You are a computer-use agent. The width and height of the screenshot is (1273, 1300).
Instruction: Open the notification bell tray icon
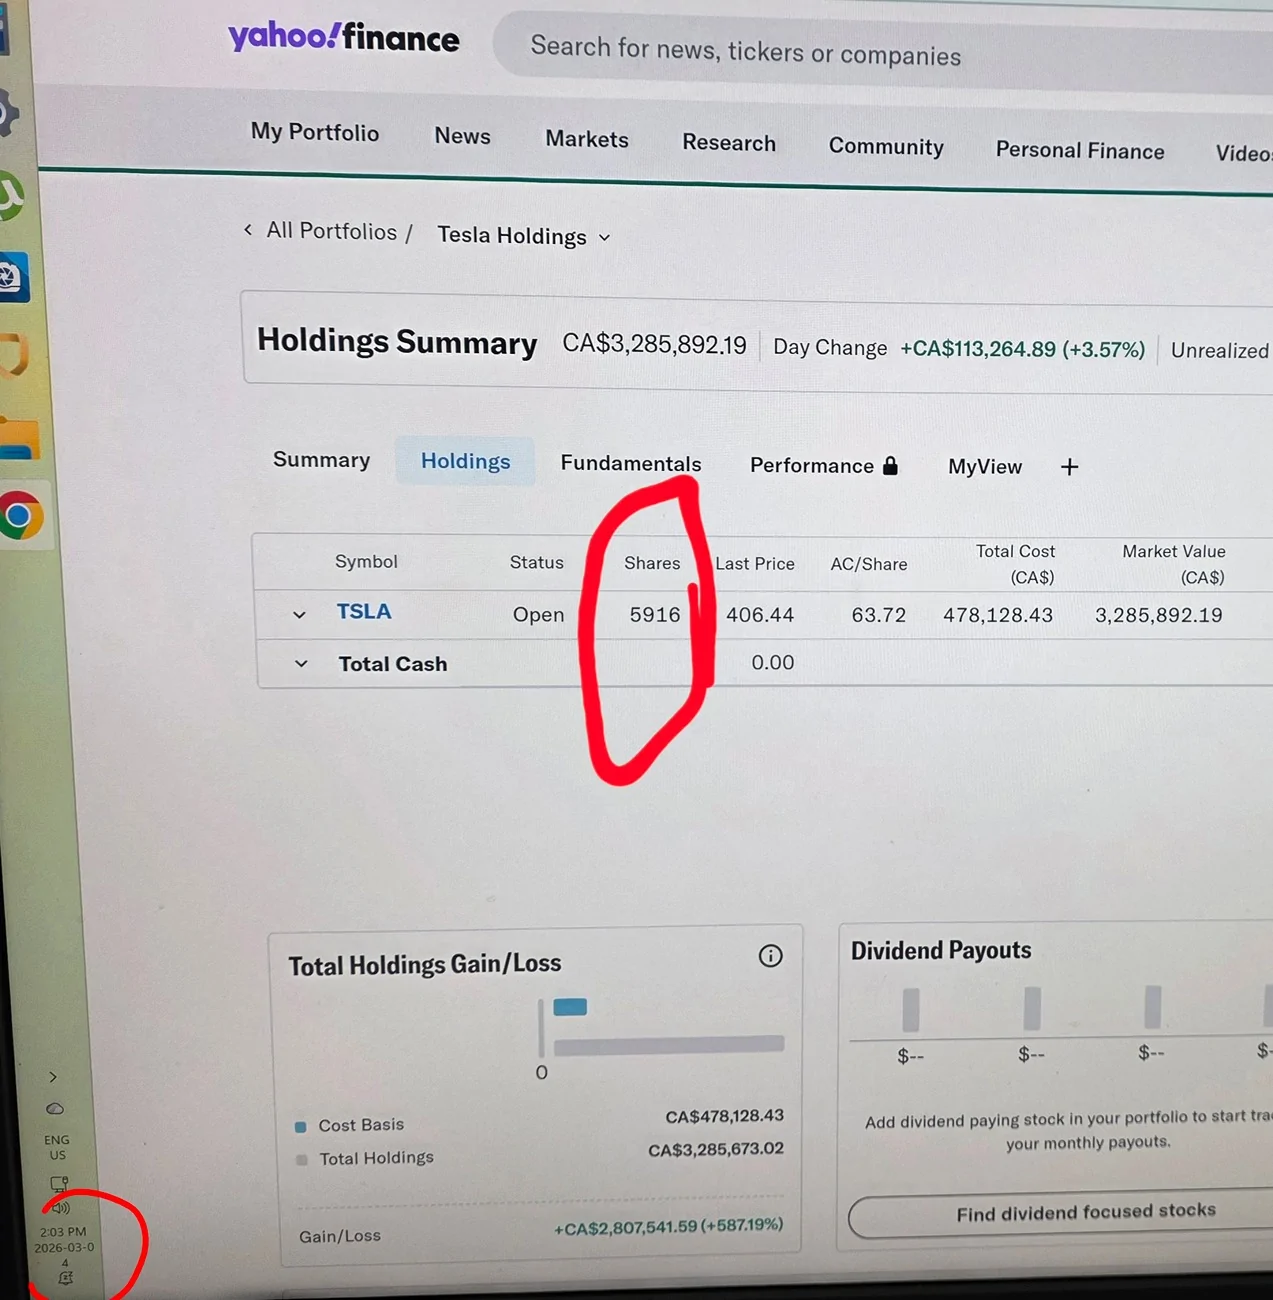[x=66, y=1278]
